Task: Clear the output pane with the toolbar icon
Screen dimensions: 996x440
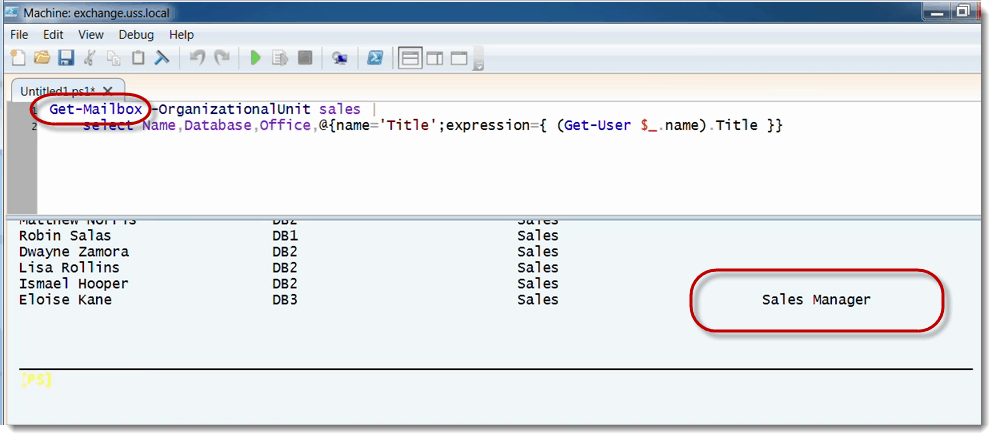Action: tap(162, 58)
